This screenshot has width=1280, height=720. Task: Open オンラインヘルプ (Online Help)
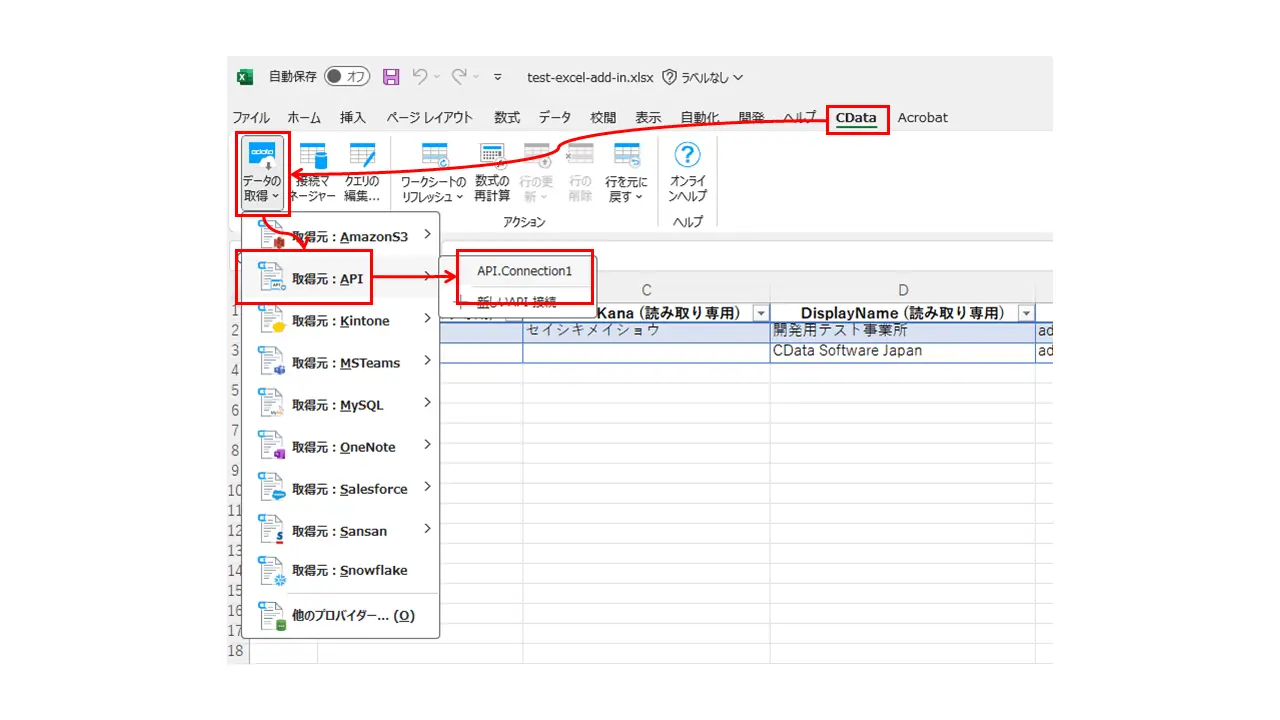point(688,173)
